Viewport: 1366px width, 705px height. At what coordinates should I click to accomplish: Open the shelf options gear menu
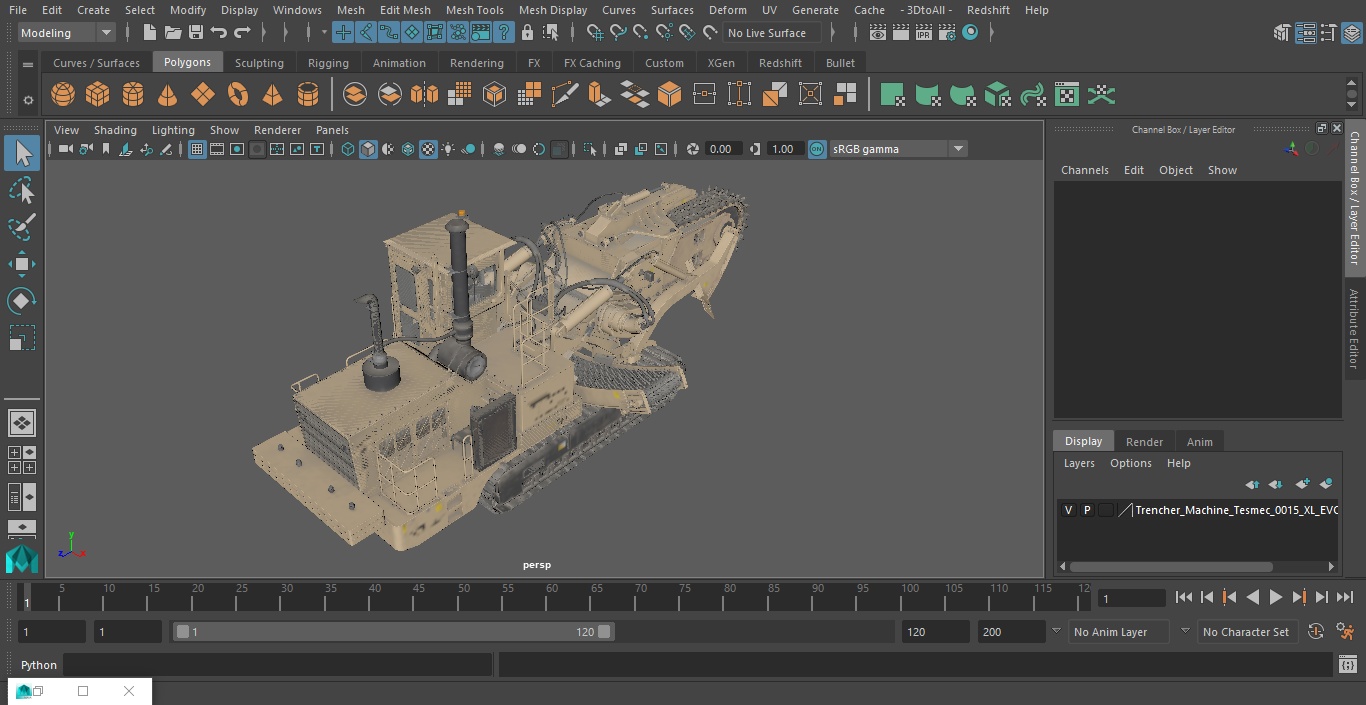pos(28,100)
